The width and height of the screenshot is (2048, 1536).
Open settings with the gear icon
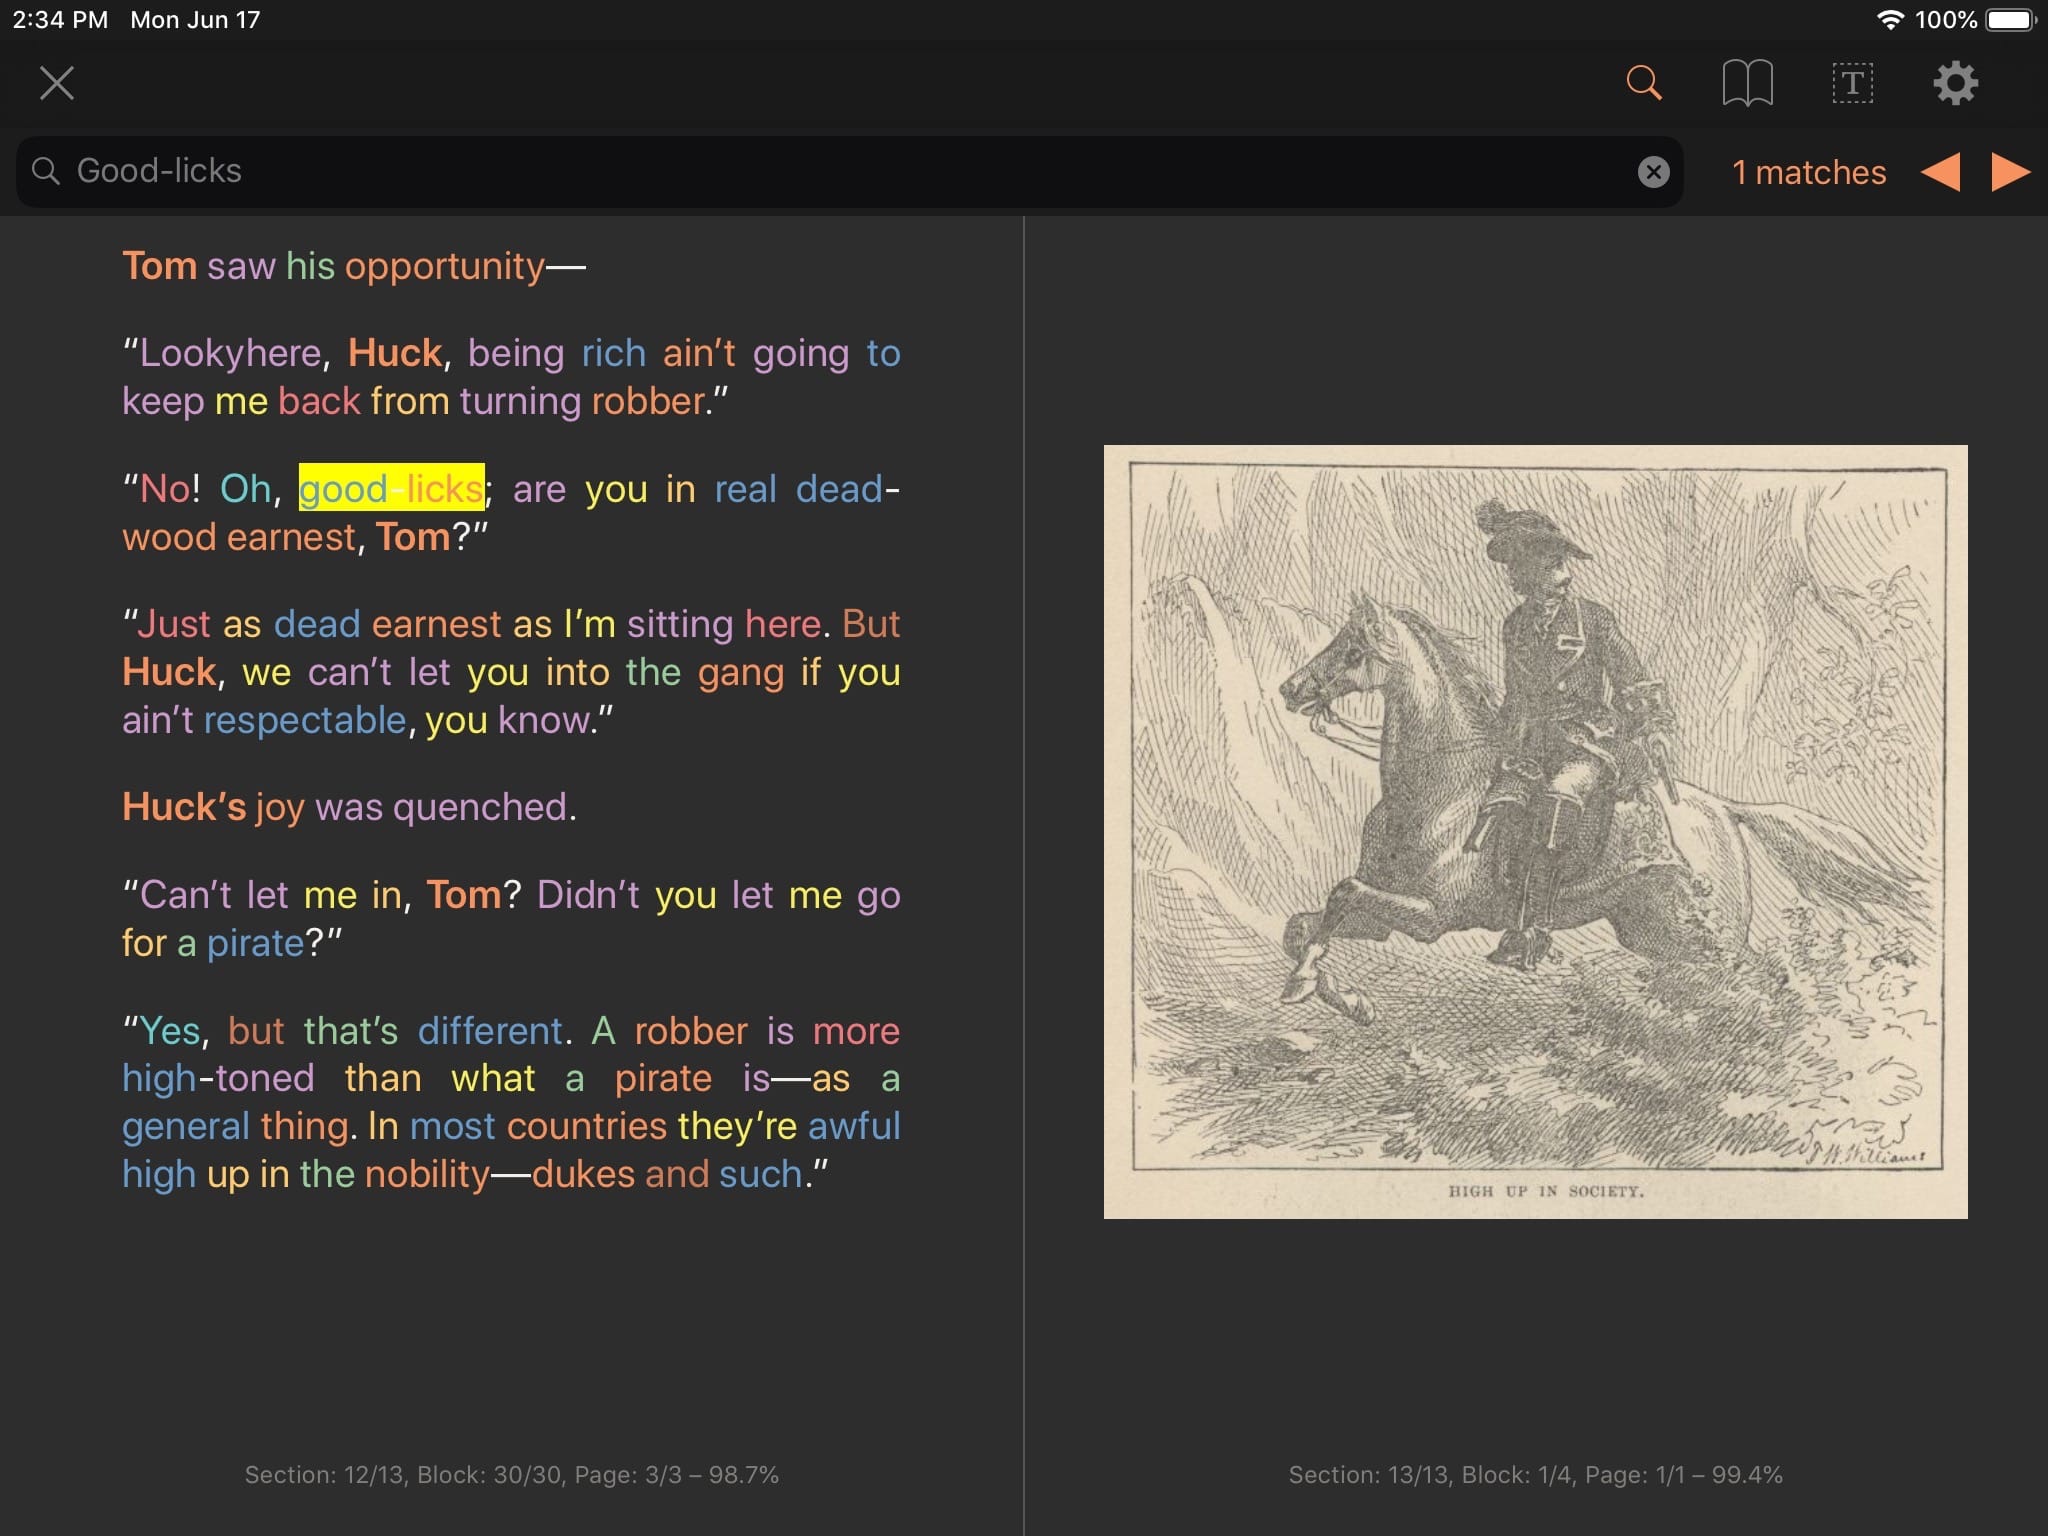pos(1955,83)
